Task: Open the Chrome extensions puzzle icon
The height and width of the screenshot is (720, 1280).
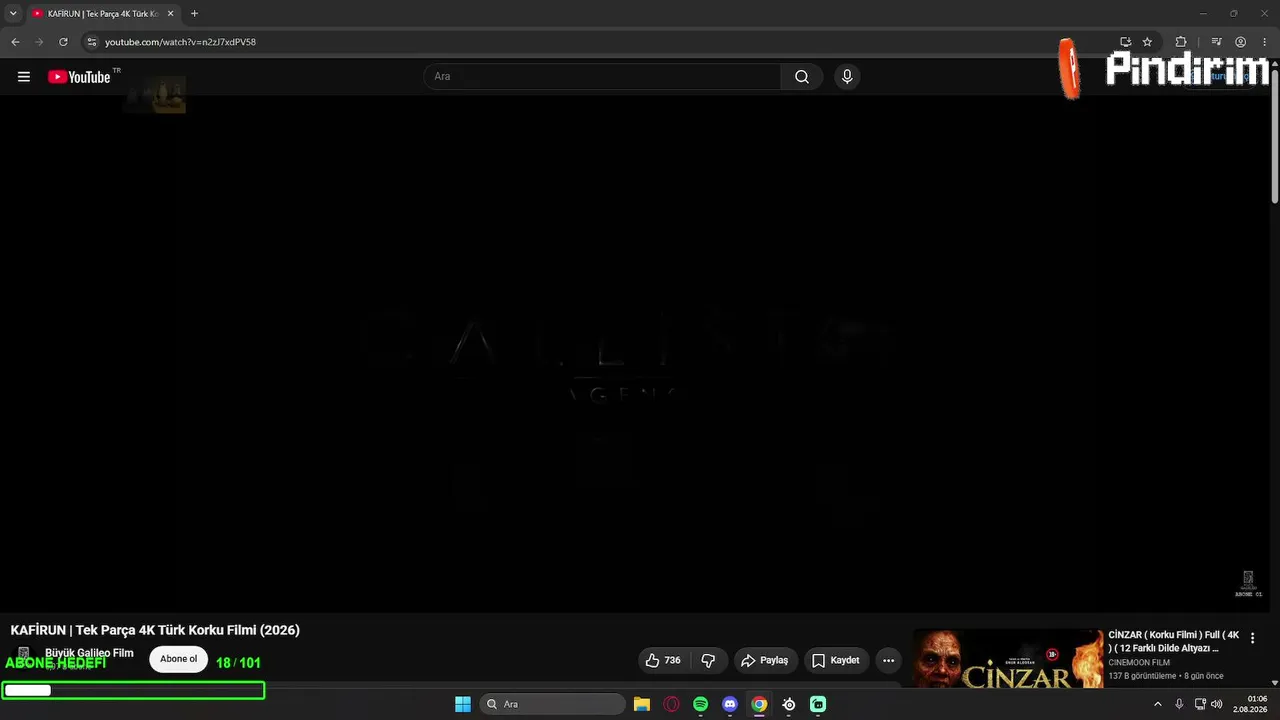Action: click(x=1181, y=42)
